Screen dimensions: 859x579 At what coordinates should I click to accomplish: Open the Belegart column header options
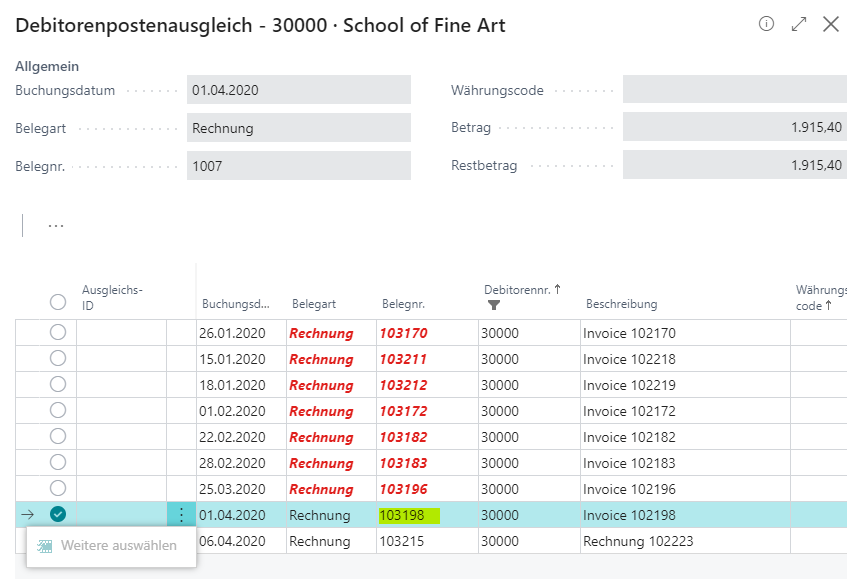pos(314,304)
